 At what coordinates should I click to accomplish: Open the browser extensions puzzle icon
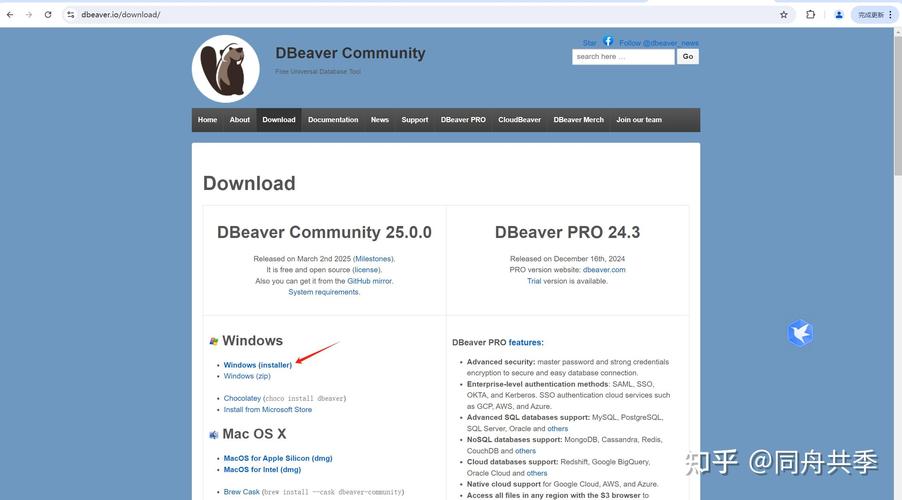pyautogui.click(x=811, y=15)
